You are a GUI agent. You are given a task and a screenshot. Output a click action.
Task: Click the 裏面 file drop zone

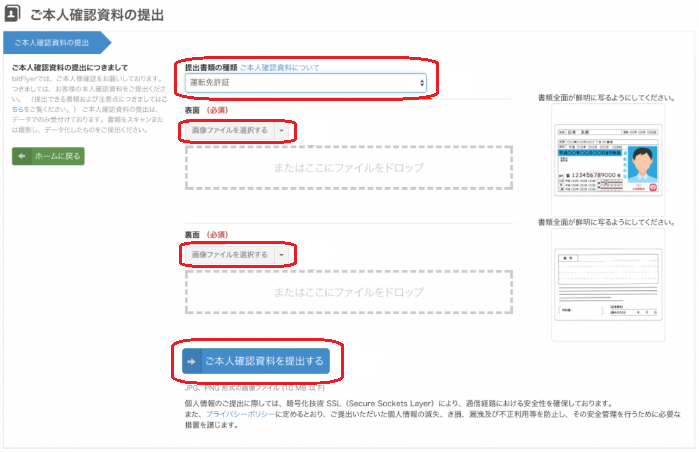point(349,292)
